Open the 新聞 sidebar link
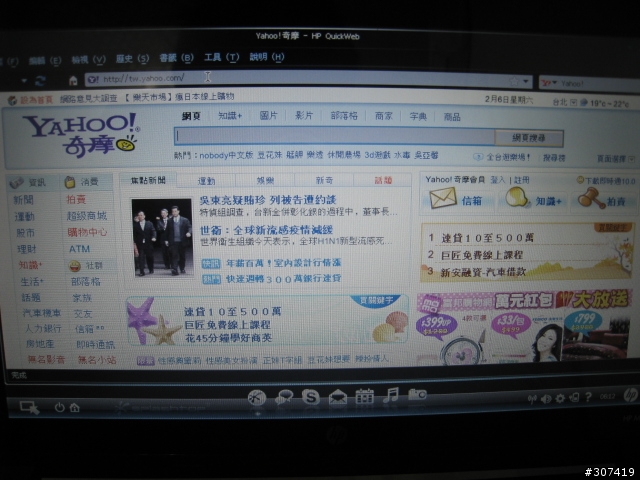Image resolution: width=640 pixels, height=480 pixels. click(x=24, y=200)
